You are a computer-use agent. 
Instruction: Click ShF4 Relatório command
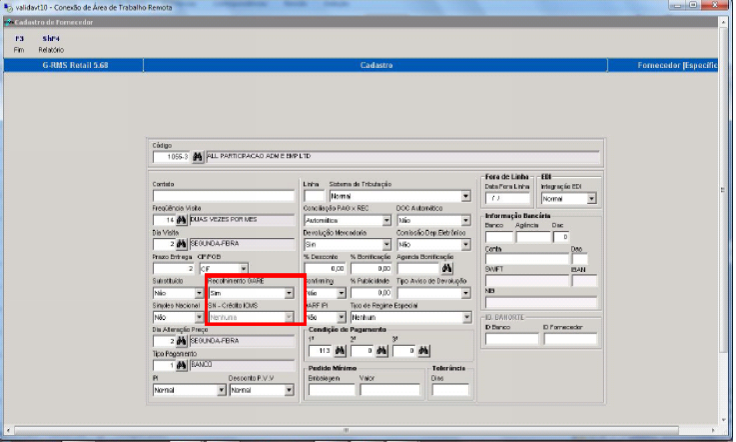tap(51, 44)
